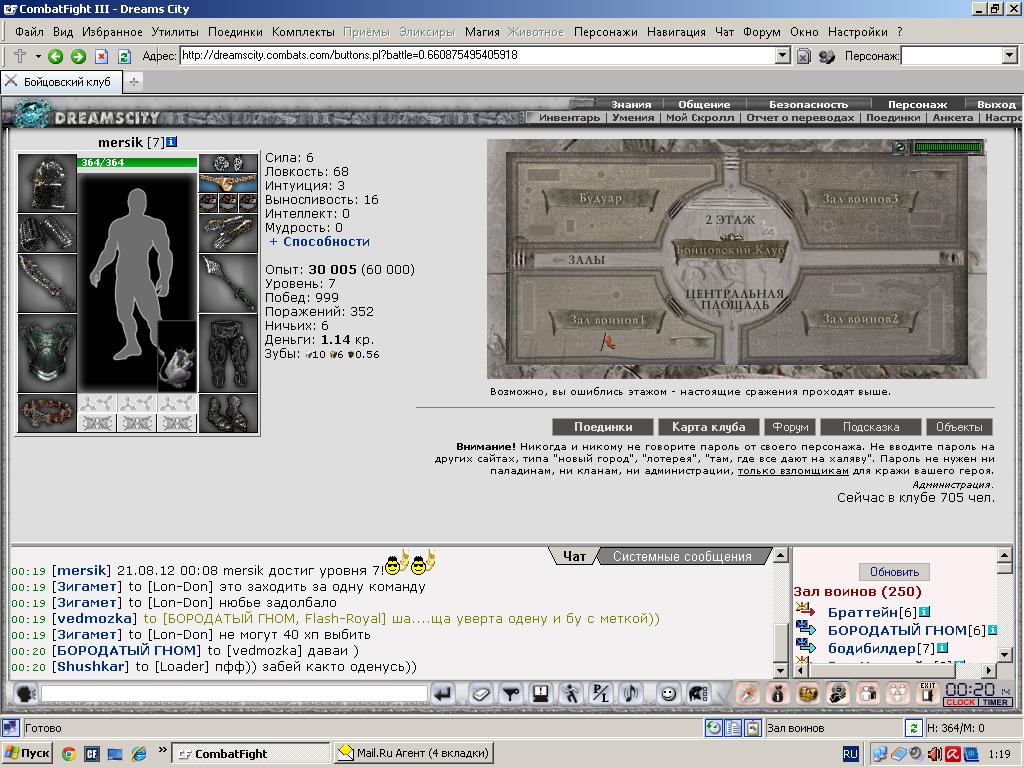Click 2 ЭТАЖ on the club map

point(729,220)
